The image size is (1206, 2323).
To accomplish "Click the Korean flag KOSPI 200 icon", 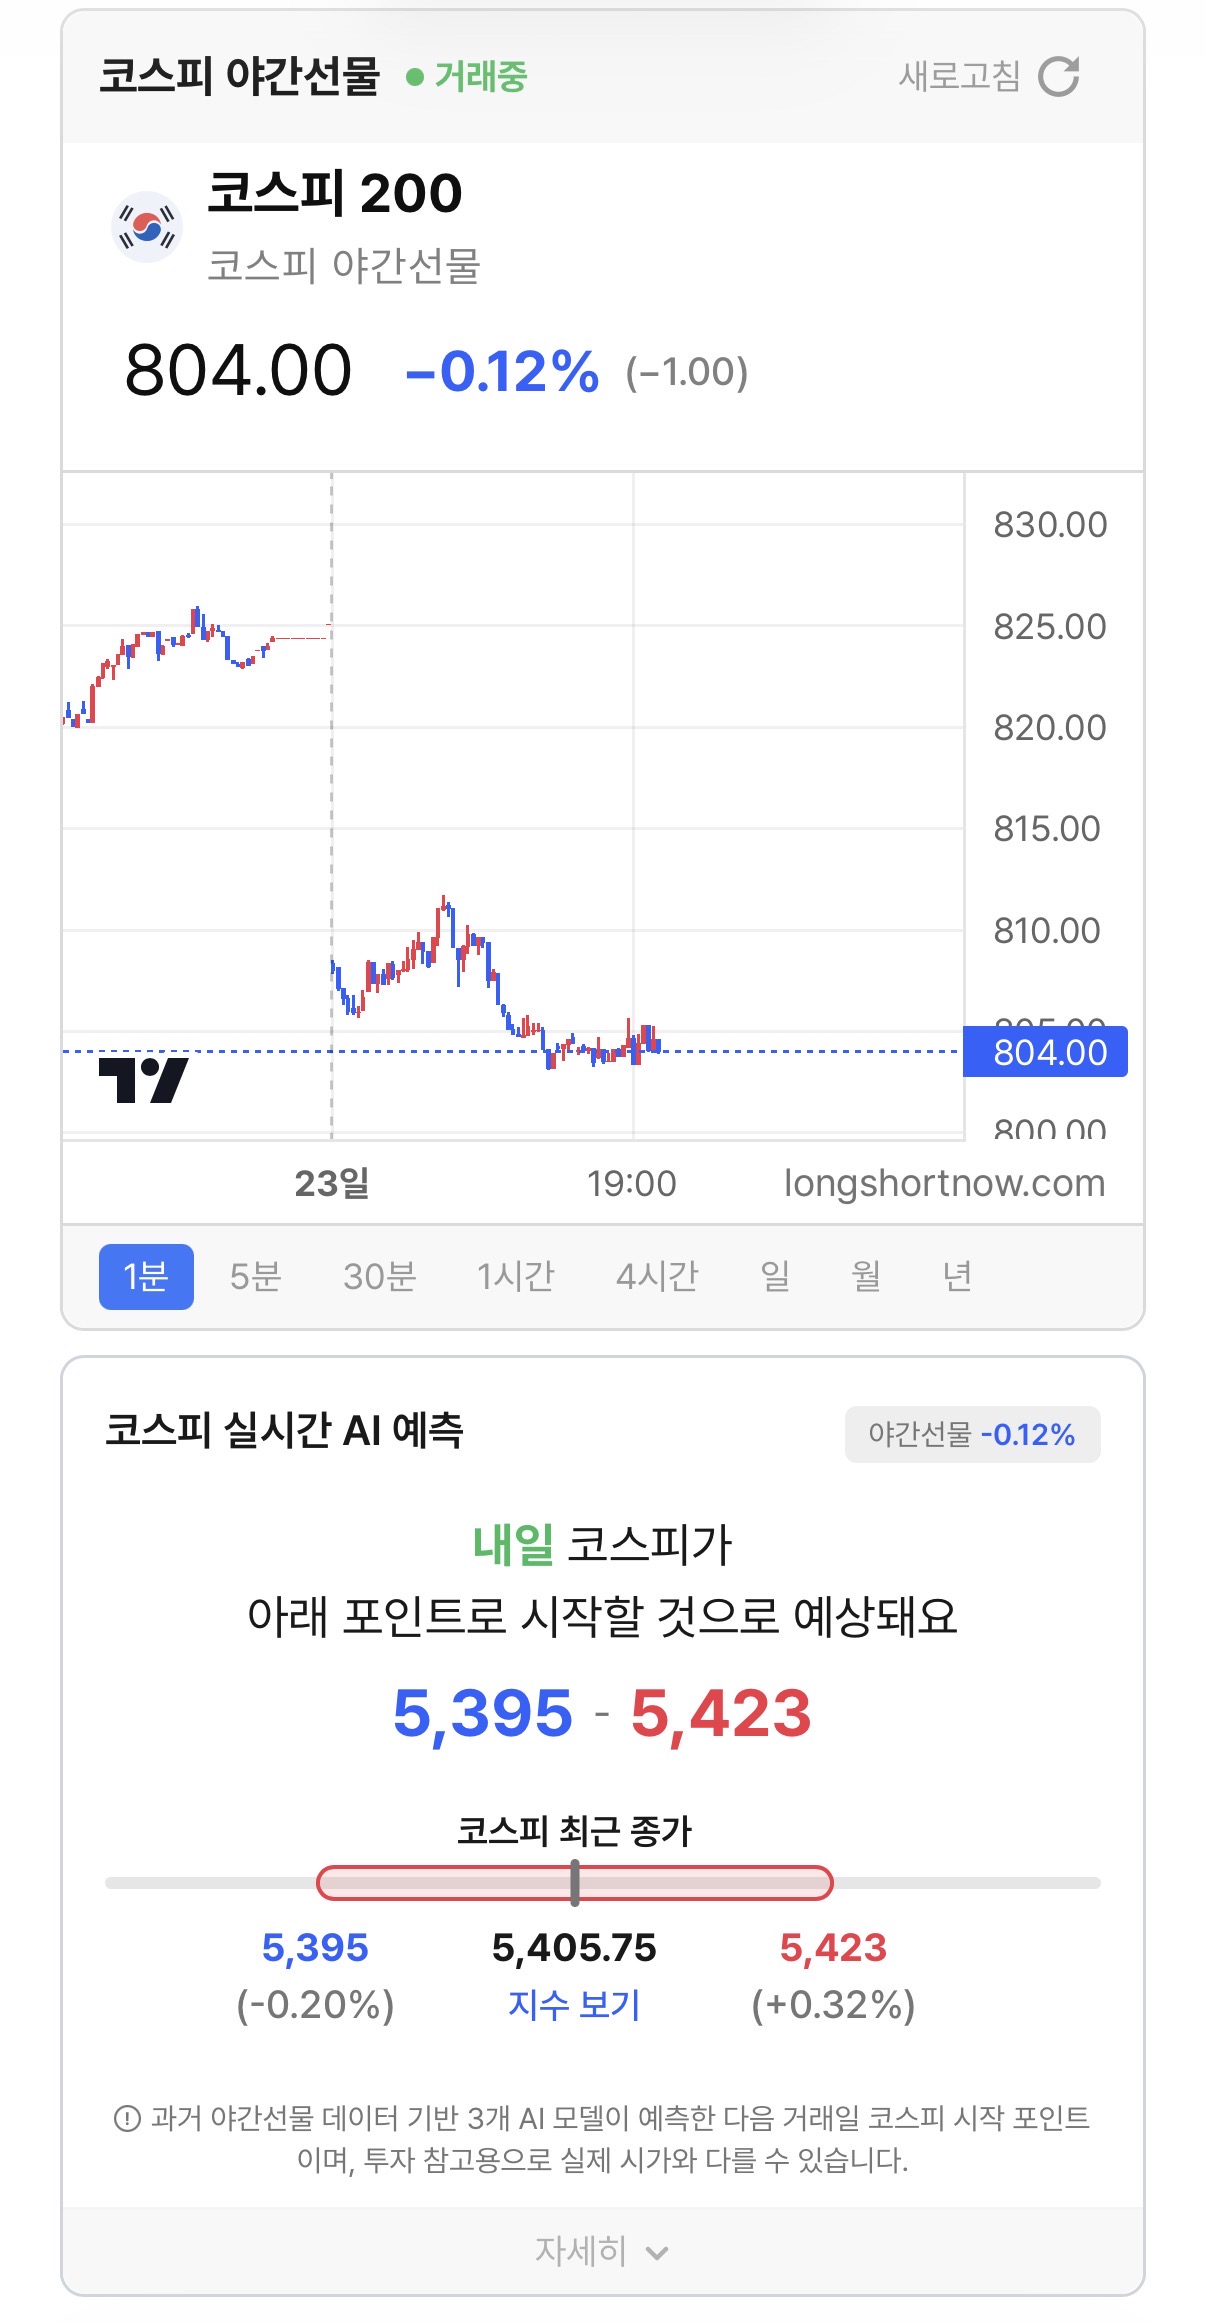I will pos(146,227).
